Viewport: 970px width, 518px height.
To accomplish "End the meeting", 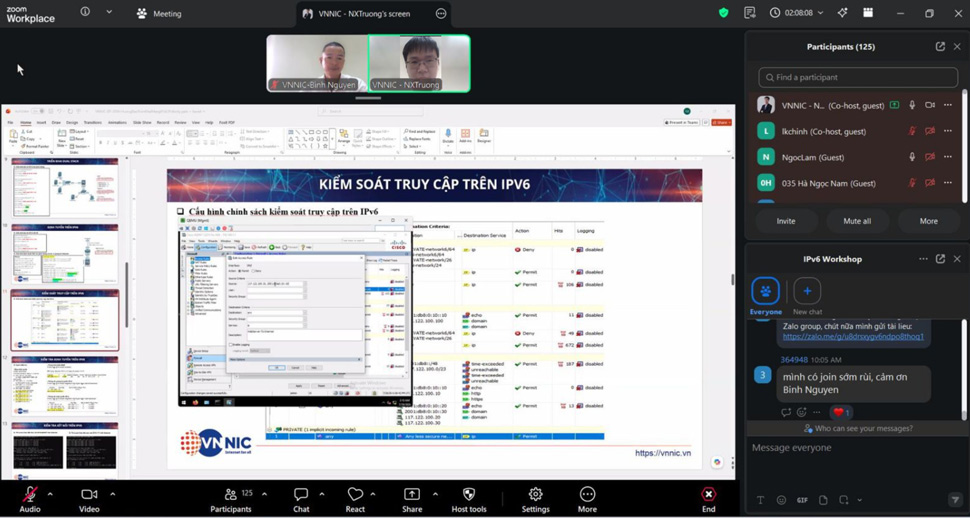I will 708,499.
